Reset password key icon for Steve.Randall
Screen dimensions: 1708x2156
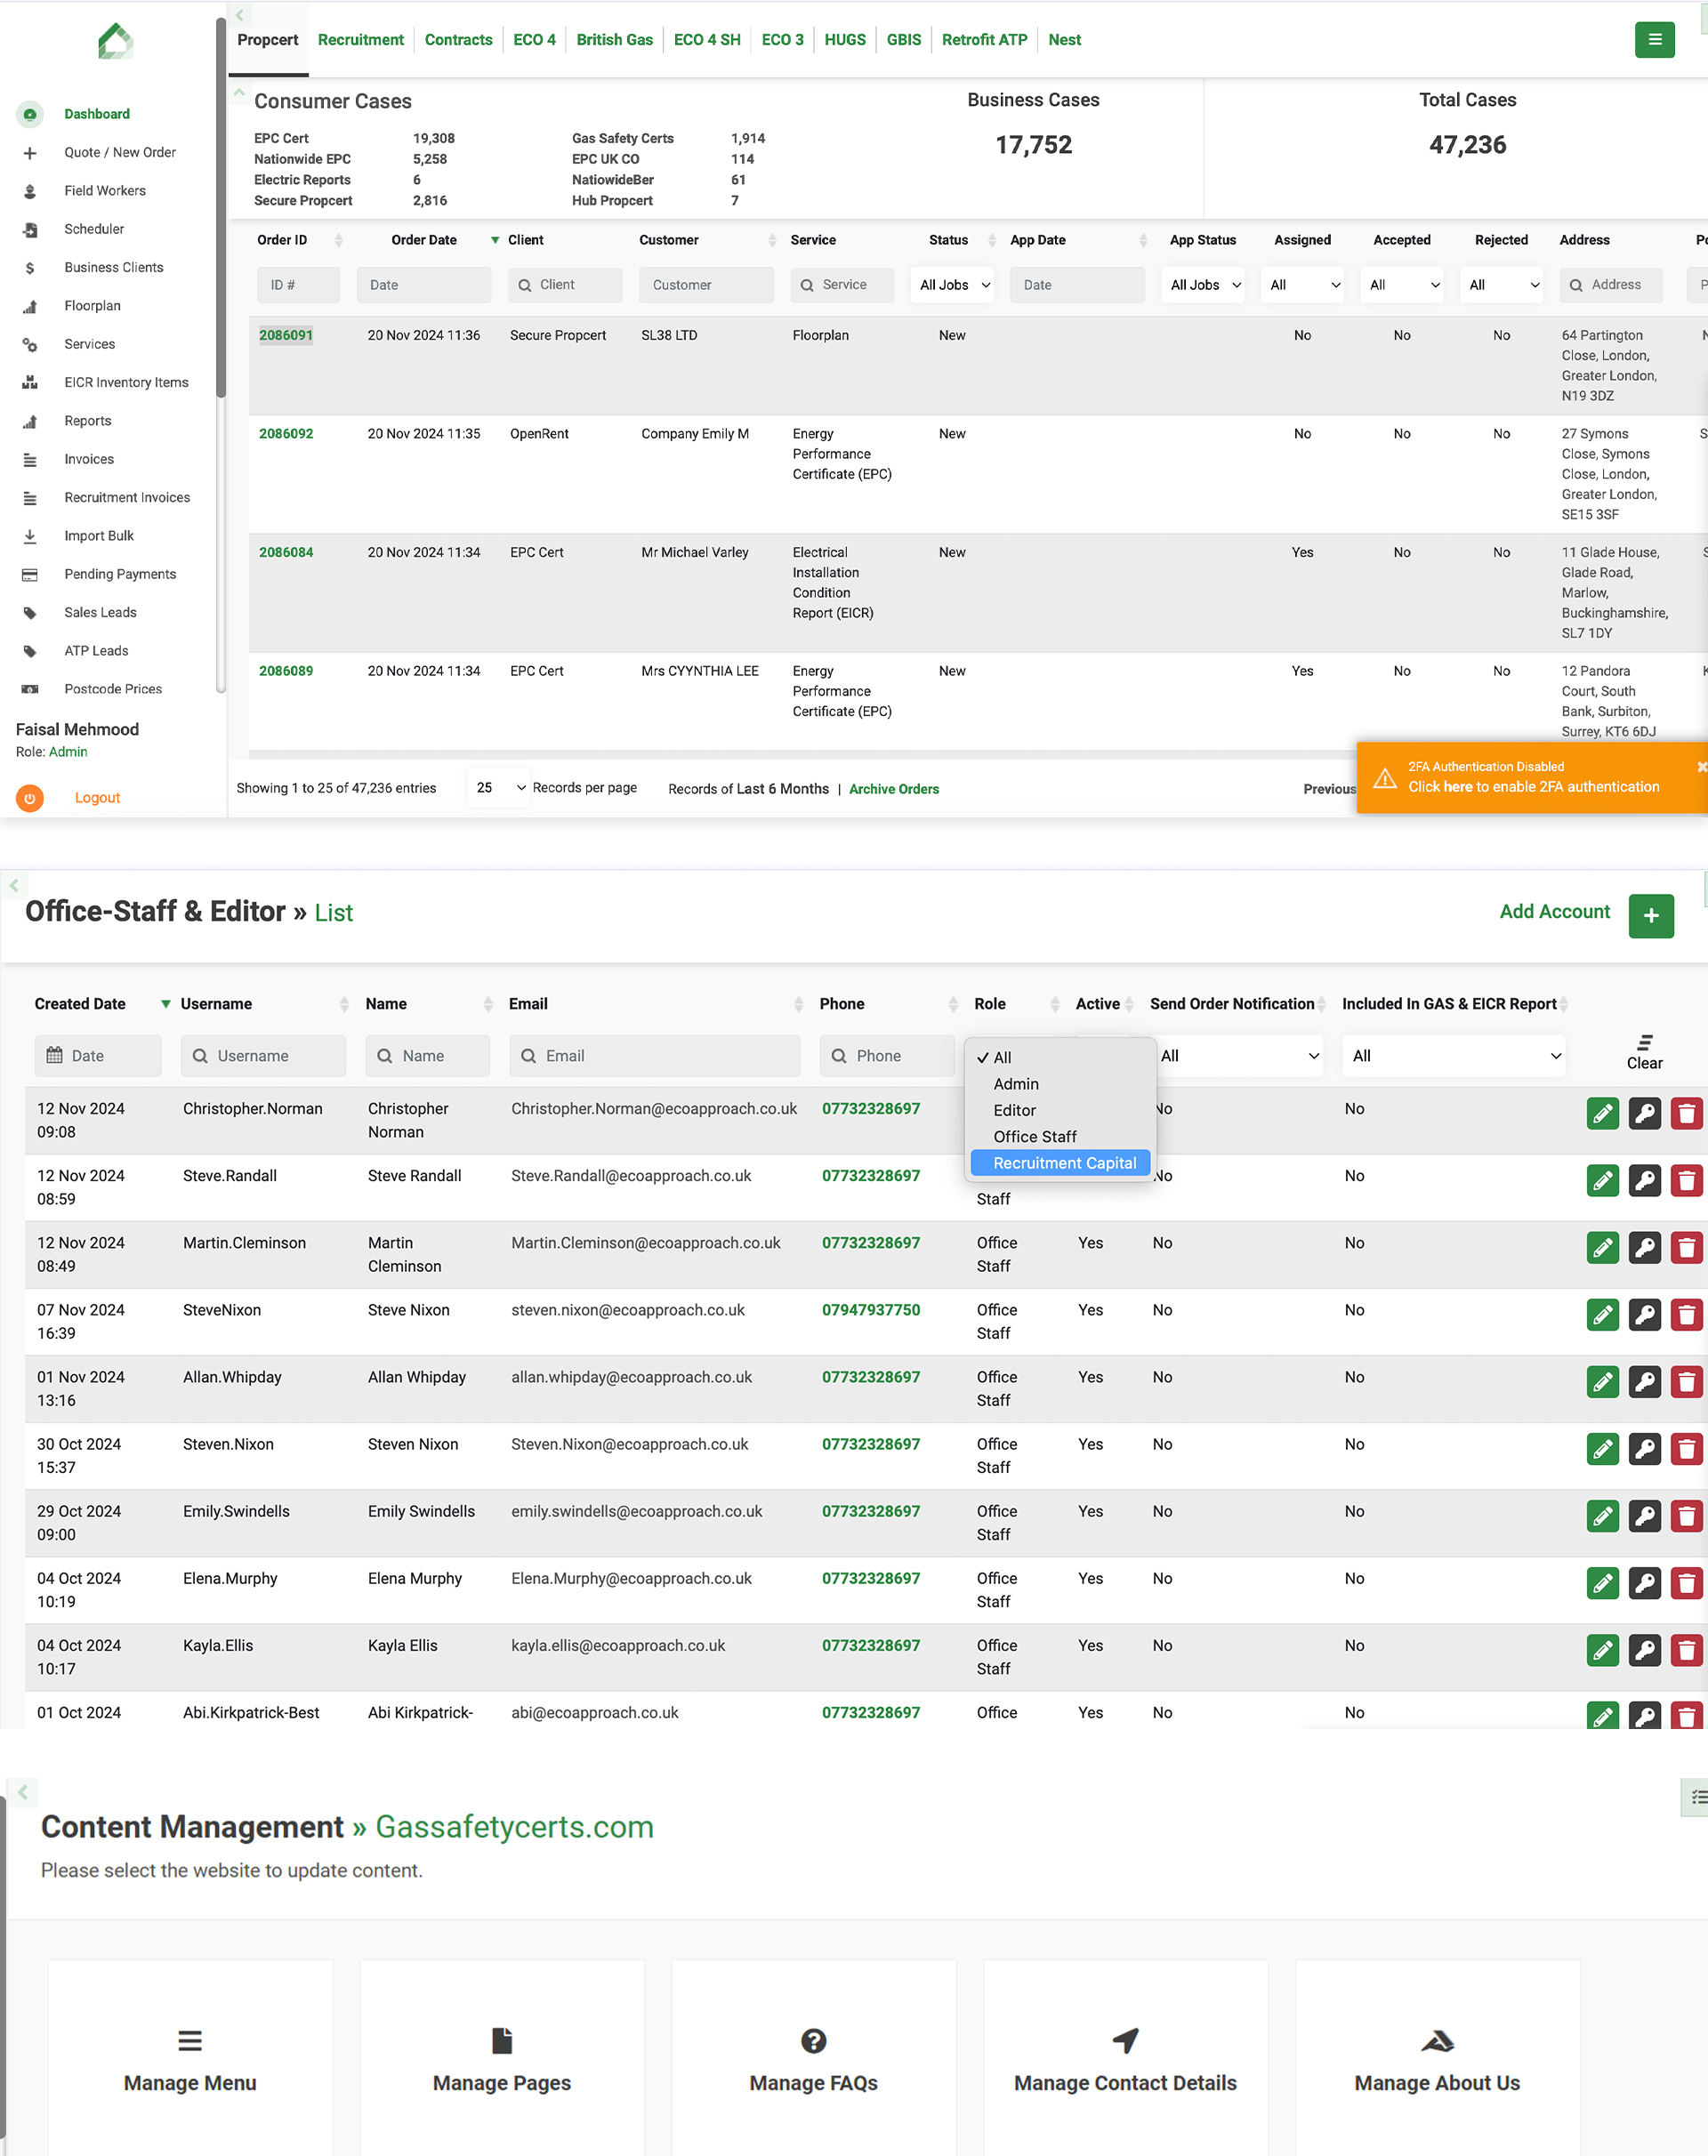[1644, 1180]
